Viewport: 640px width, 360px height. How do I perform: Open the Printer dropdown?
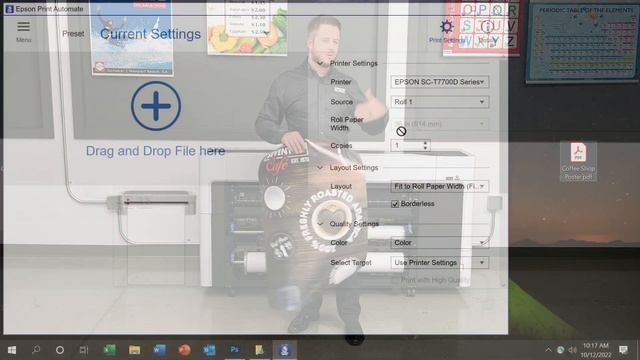440,82
